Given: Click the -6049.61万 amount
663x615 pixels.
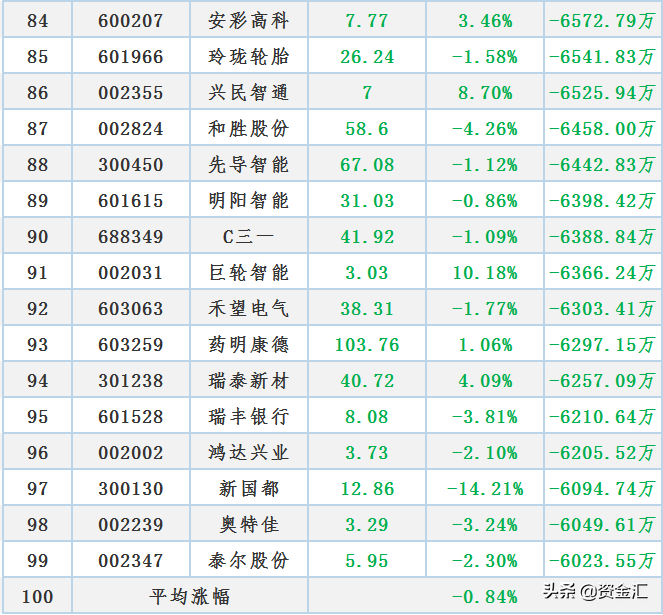Looking at the screenshot, I should coord(602,524).
